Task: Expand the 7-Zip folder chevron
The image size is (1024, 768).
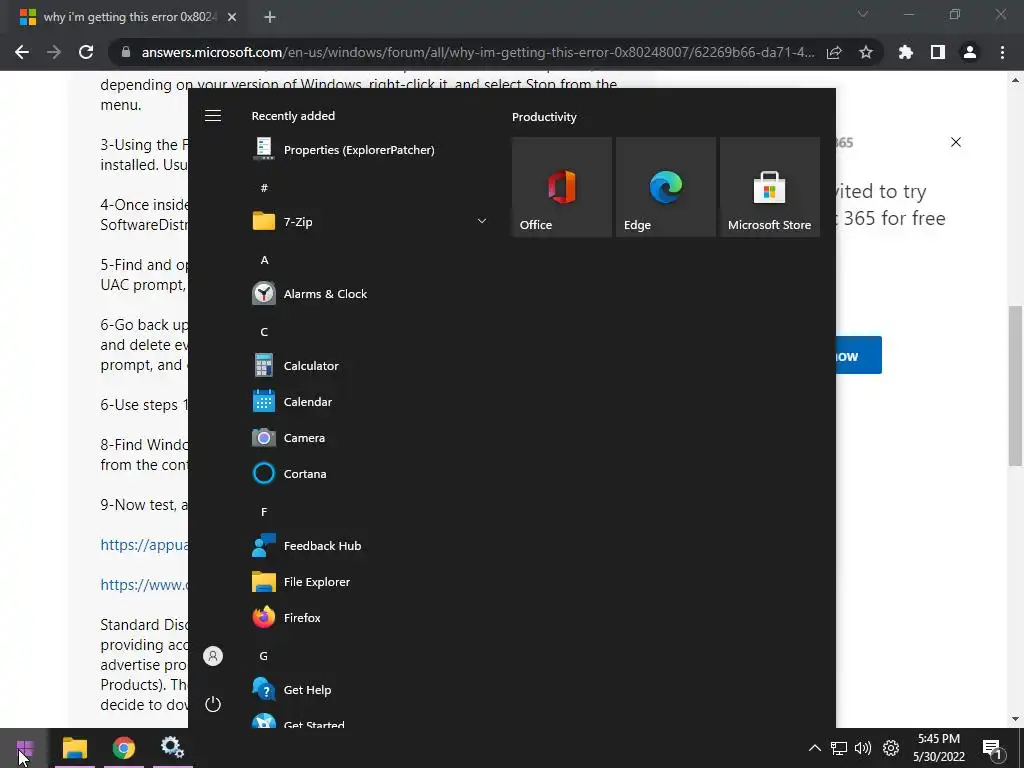Action: pyautogui.click(x=482, y=221)
